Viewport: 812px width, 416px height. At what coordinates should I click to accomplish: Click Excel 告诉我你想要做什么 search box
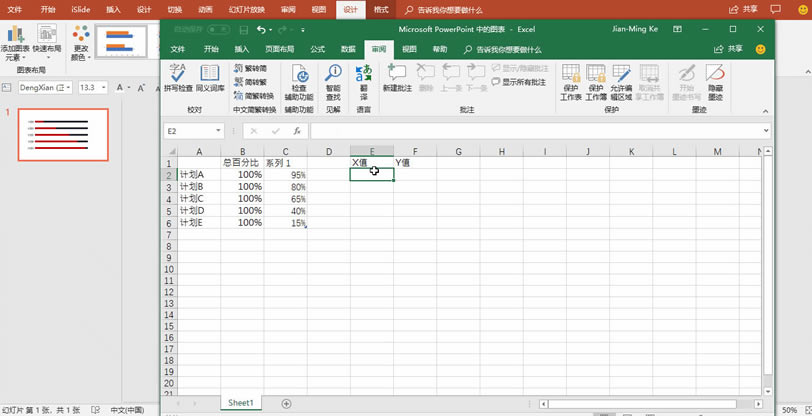click(x=503, y=50)
